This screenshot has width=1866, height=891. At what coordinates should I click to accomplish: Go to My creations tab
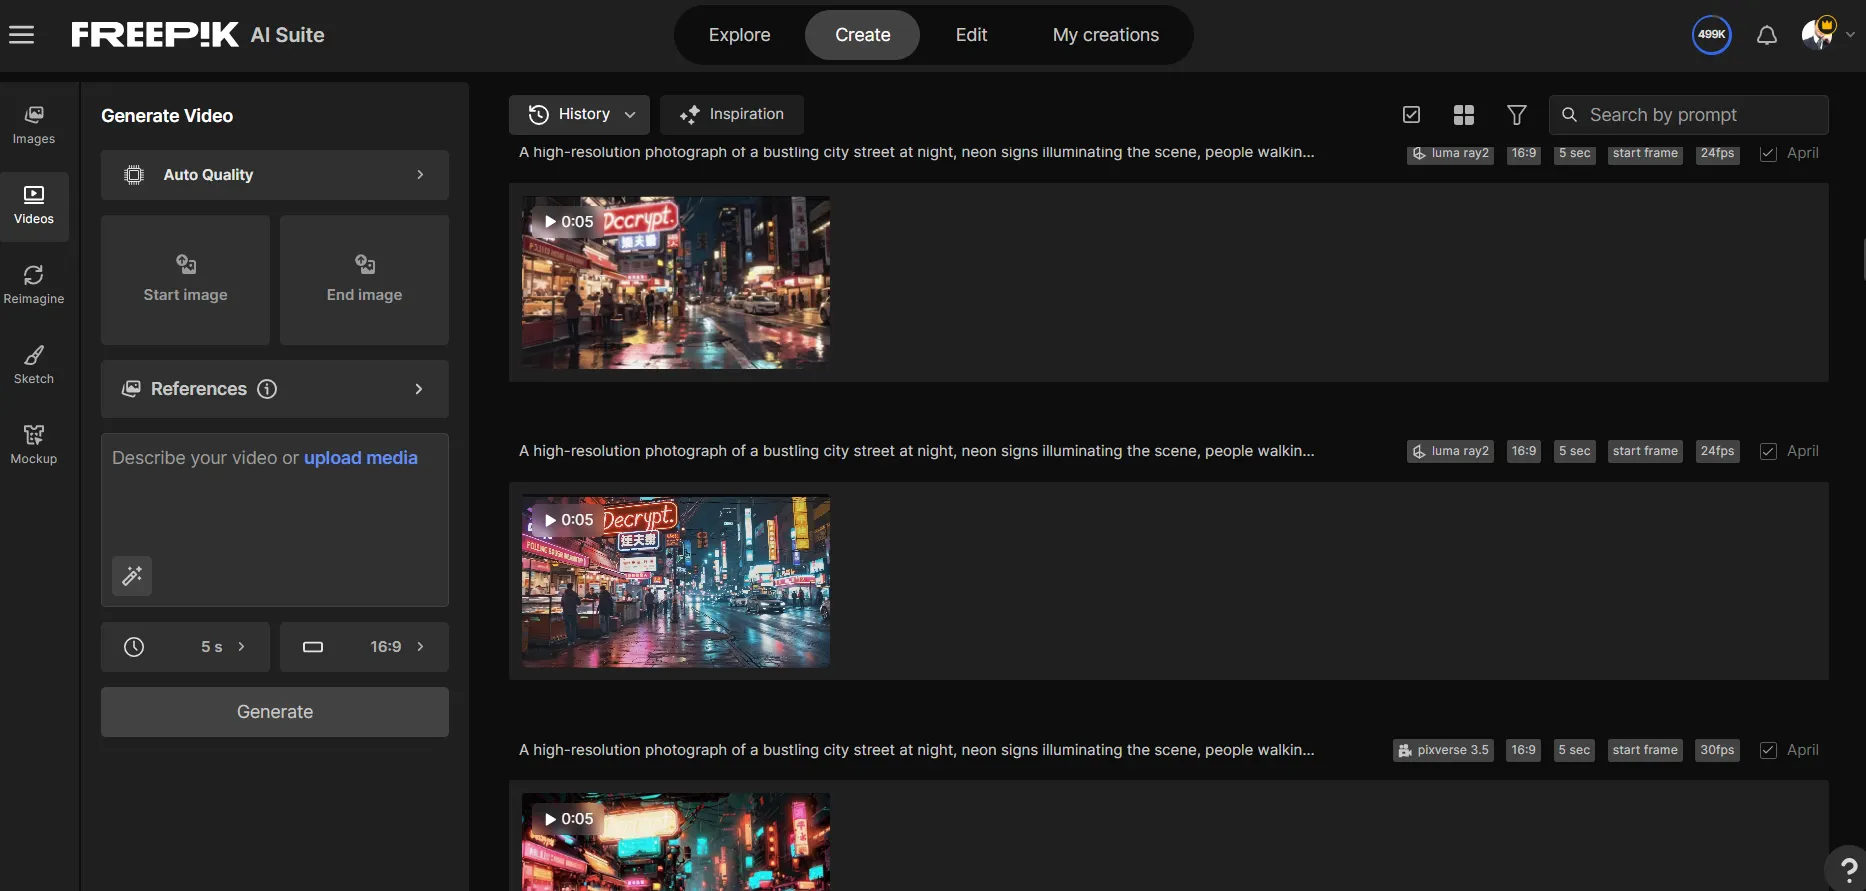coord(1105,35)
